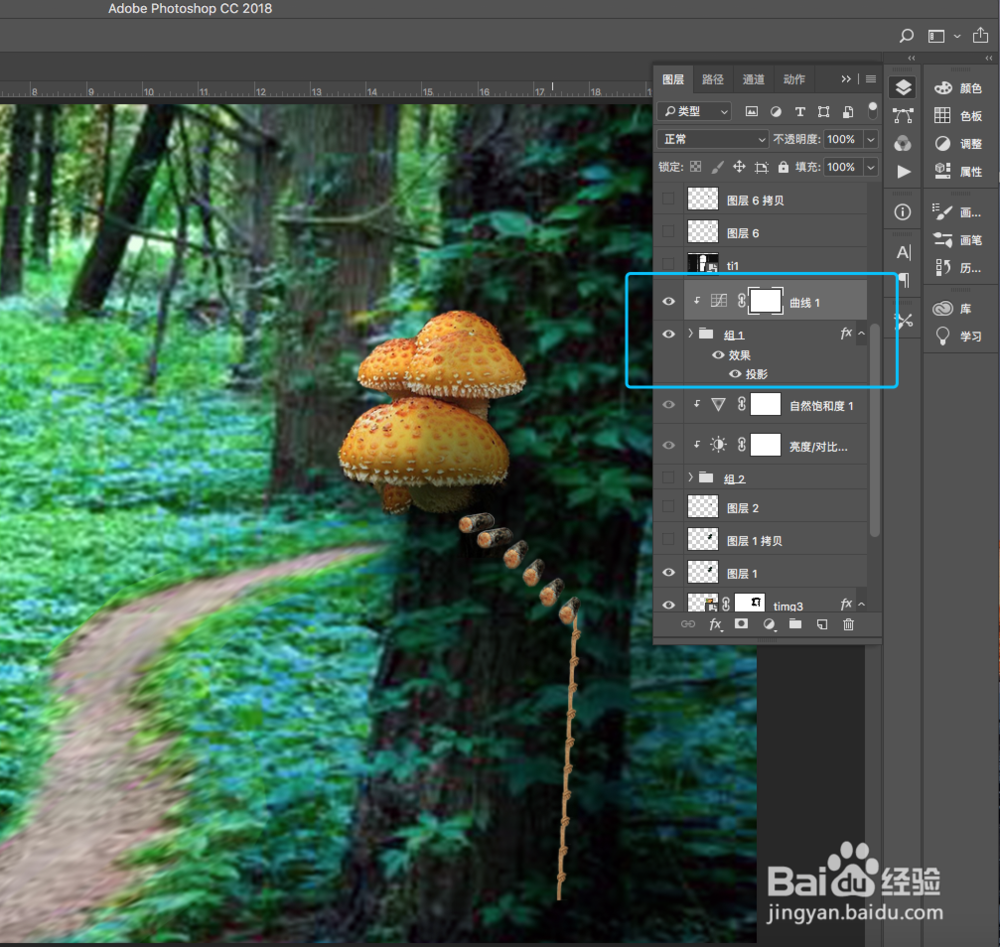Open the Character panel A| icon

(903, 253)
